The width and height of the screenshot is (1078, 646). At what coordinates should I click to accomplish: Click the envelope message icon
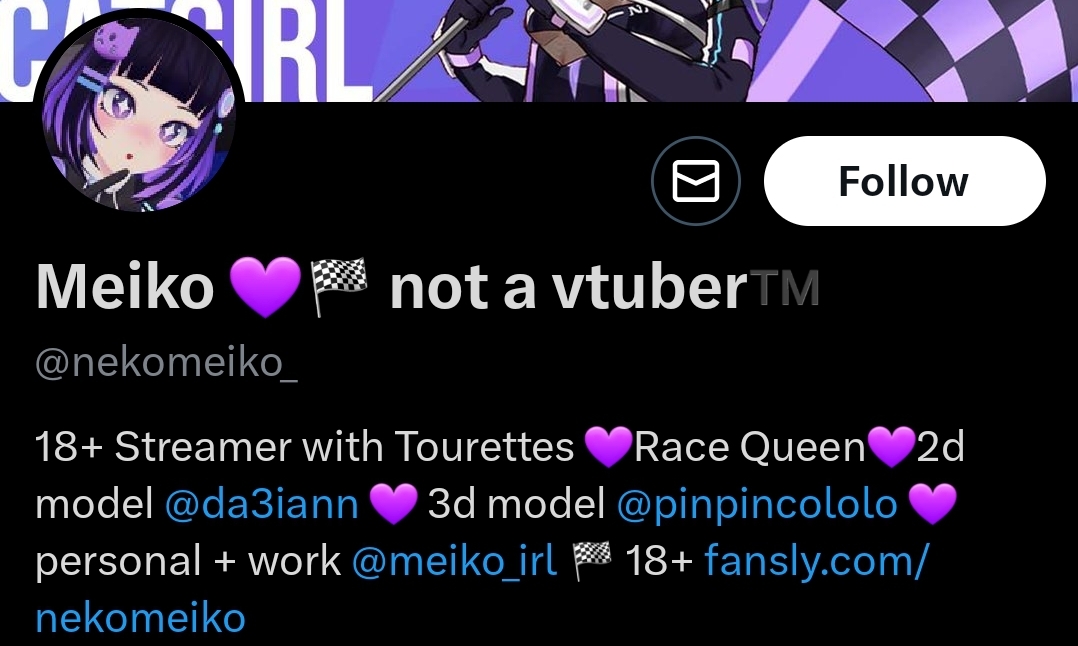pyautogui.click(x=695, y=181)
